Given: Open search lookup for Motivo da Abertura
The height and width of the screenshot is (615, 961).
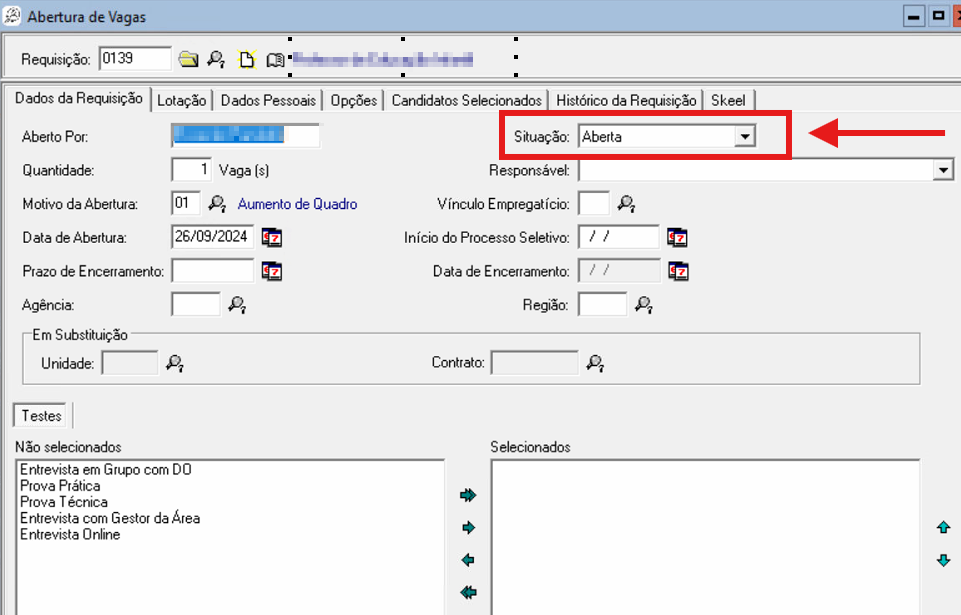Looking at the screenshot, I should tap(217, 204).
